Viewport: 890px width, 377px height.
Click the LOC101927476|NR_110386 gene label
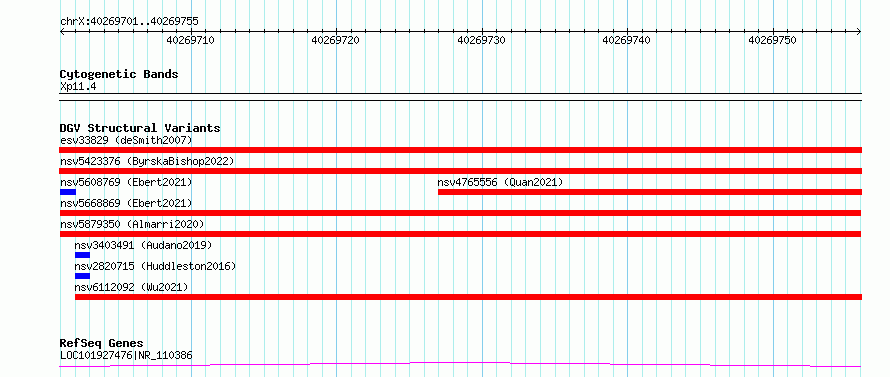(x=126, y=356)
